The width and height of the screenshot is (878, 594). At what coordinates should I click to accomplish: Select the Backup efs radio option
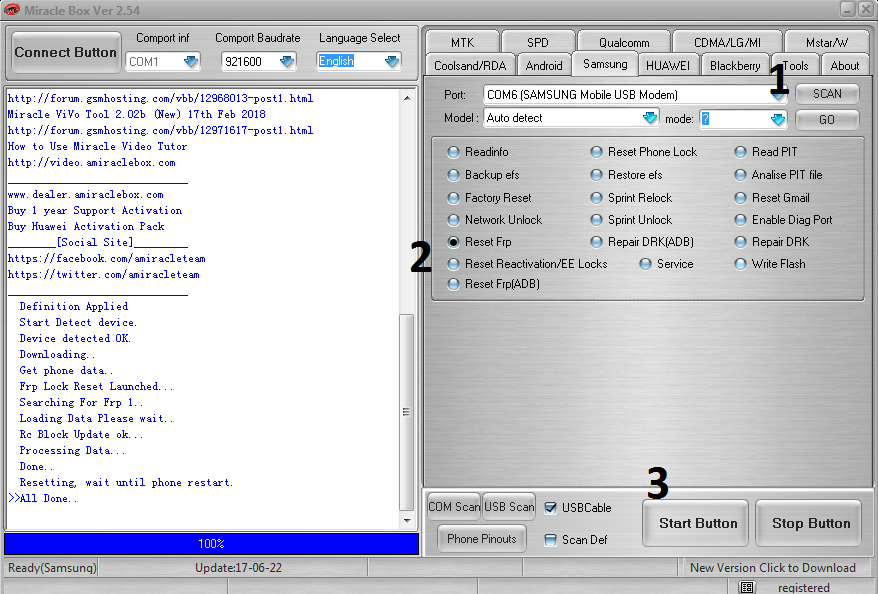pyautogui.click(x=454, y=175)
